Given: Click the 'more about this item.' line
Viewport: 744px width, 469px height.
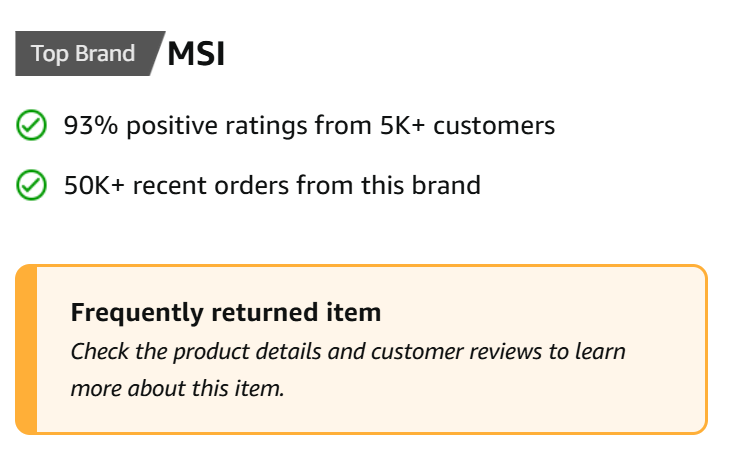Looking at the screenshot, I should pyautogui.click(x=177, y=389).
